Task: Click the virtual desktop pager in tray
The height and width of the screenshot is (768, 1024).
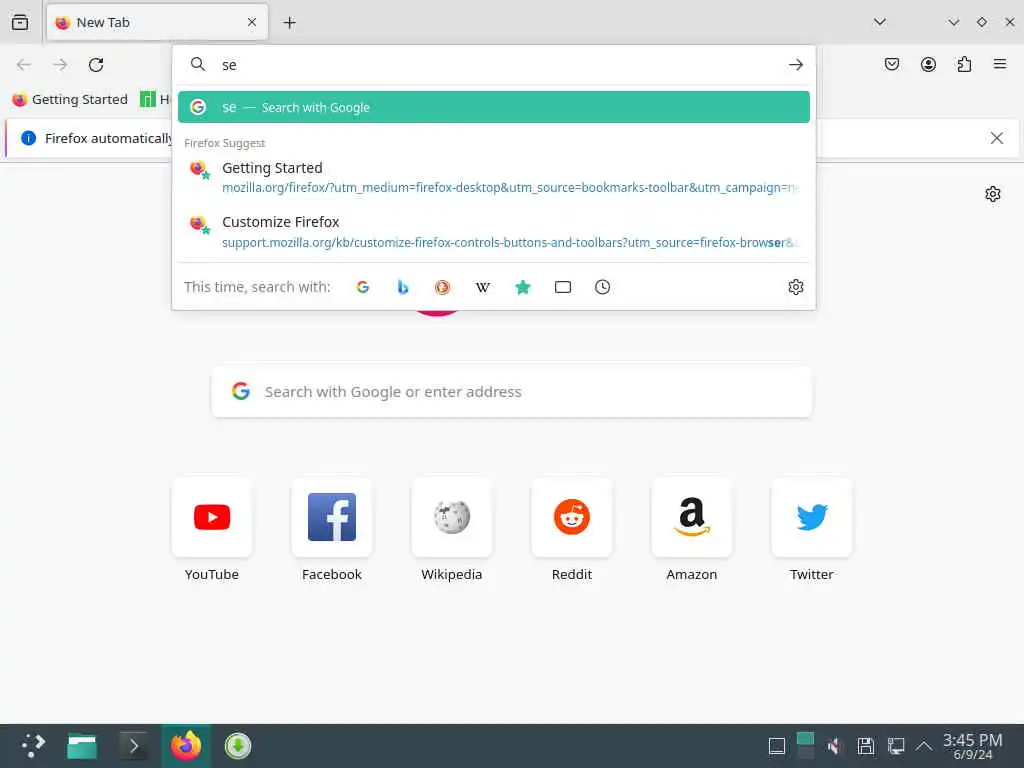Action: pyautogui.click(x=805, y=746)
